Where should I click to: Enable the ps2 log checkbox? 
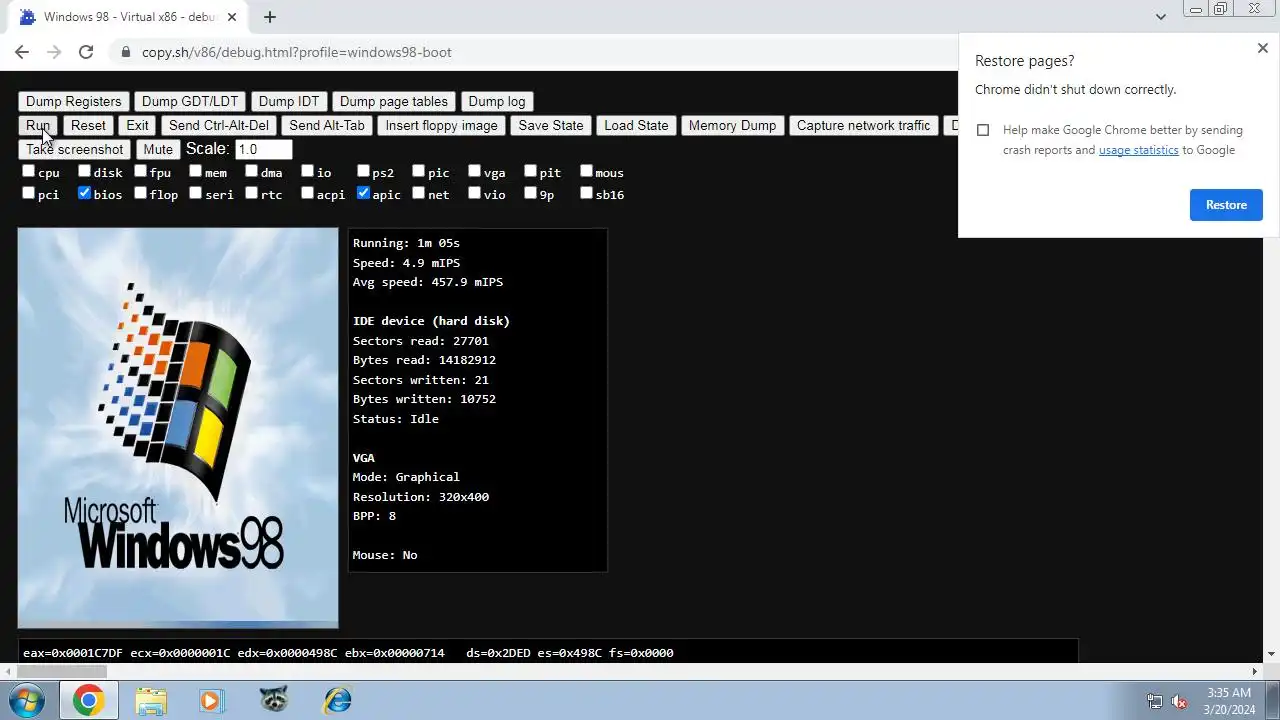pyautogui.click(x=363, y=171)
